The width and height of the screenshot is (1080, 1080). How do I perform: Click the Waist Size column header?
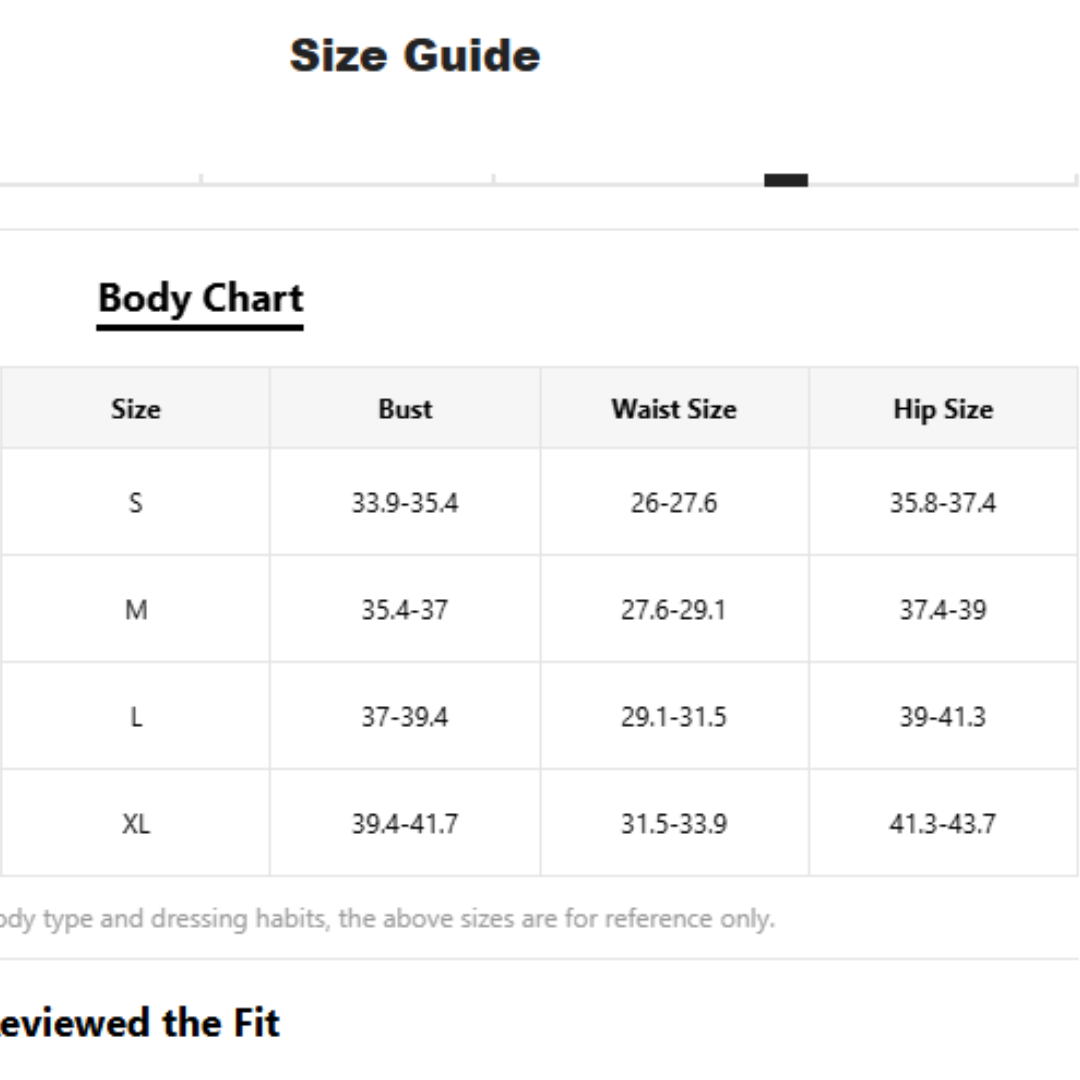(x=674, y=409)
